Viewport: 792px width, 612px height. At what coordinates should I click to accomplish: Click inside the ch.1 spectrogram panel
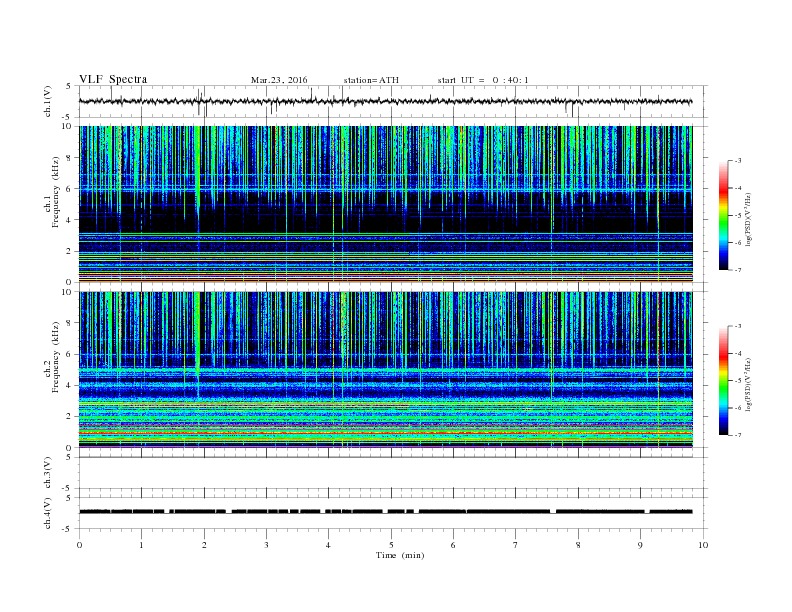coord(385,204)
